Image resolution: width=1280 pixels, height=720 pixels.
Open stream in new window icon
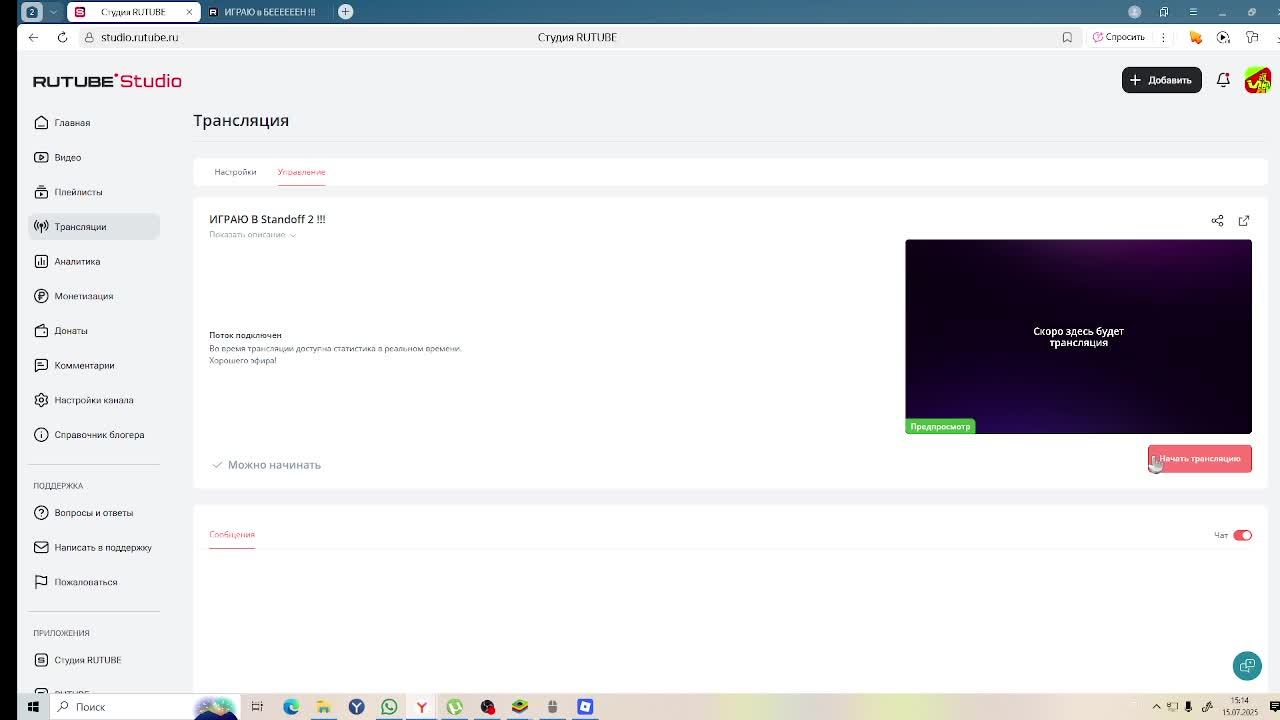tap(1244, 220)
